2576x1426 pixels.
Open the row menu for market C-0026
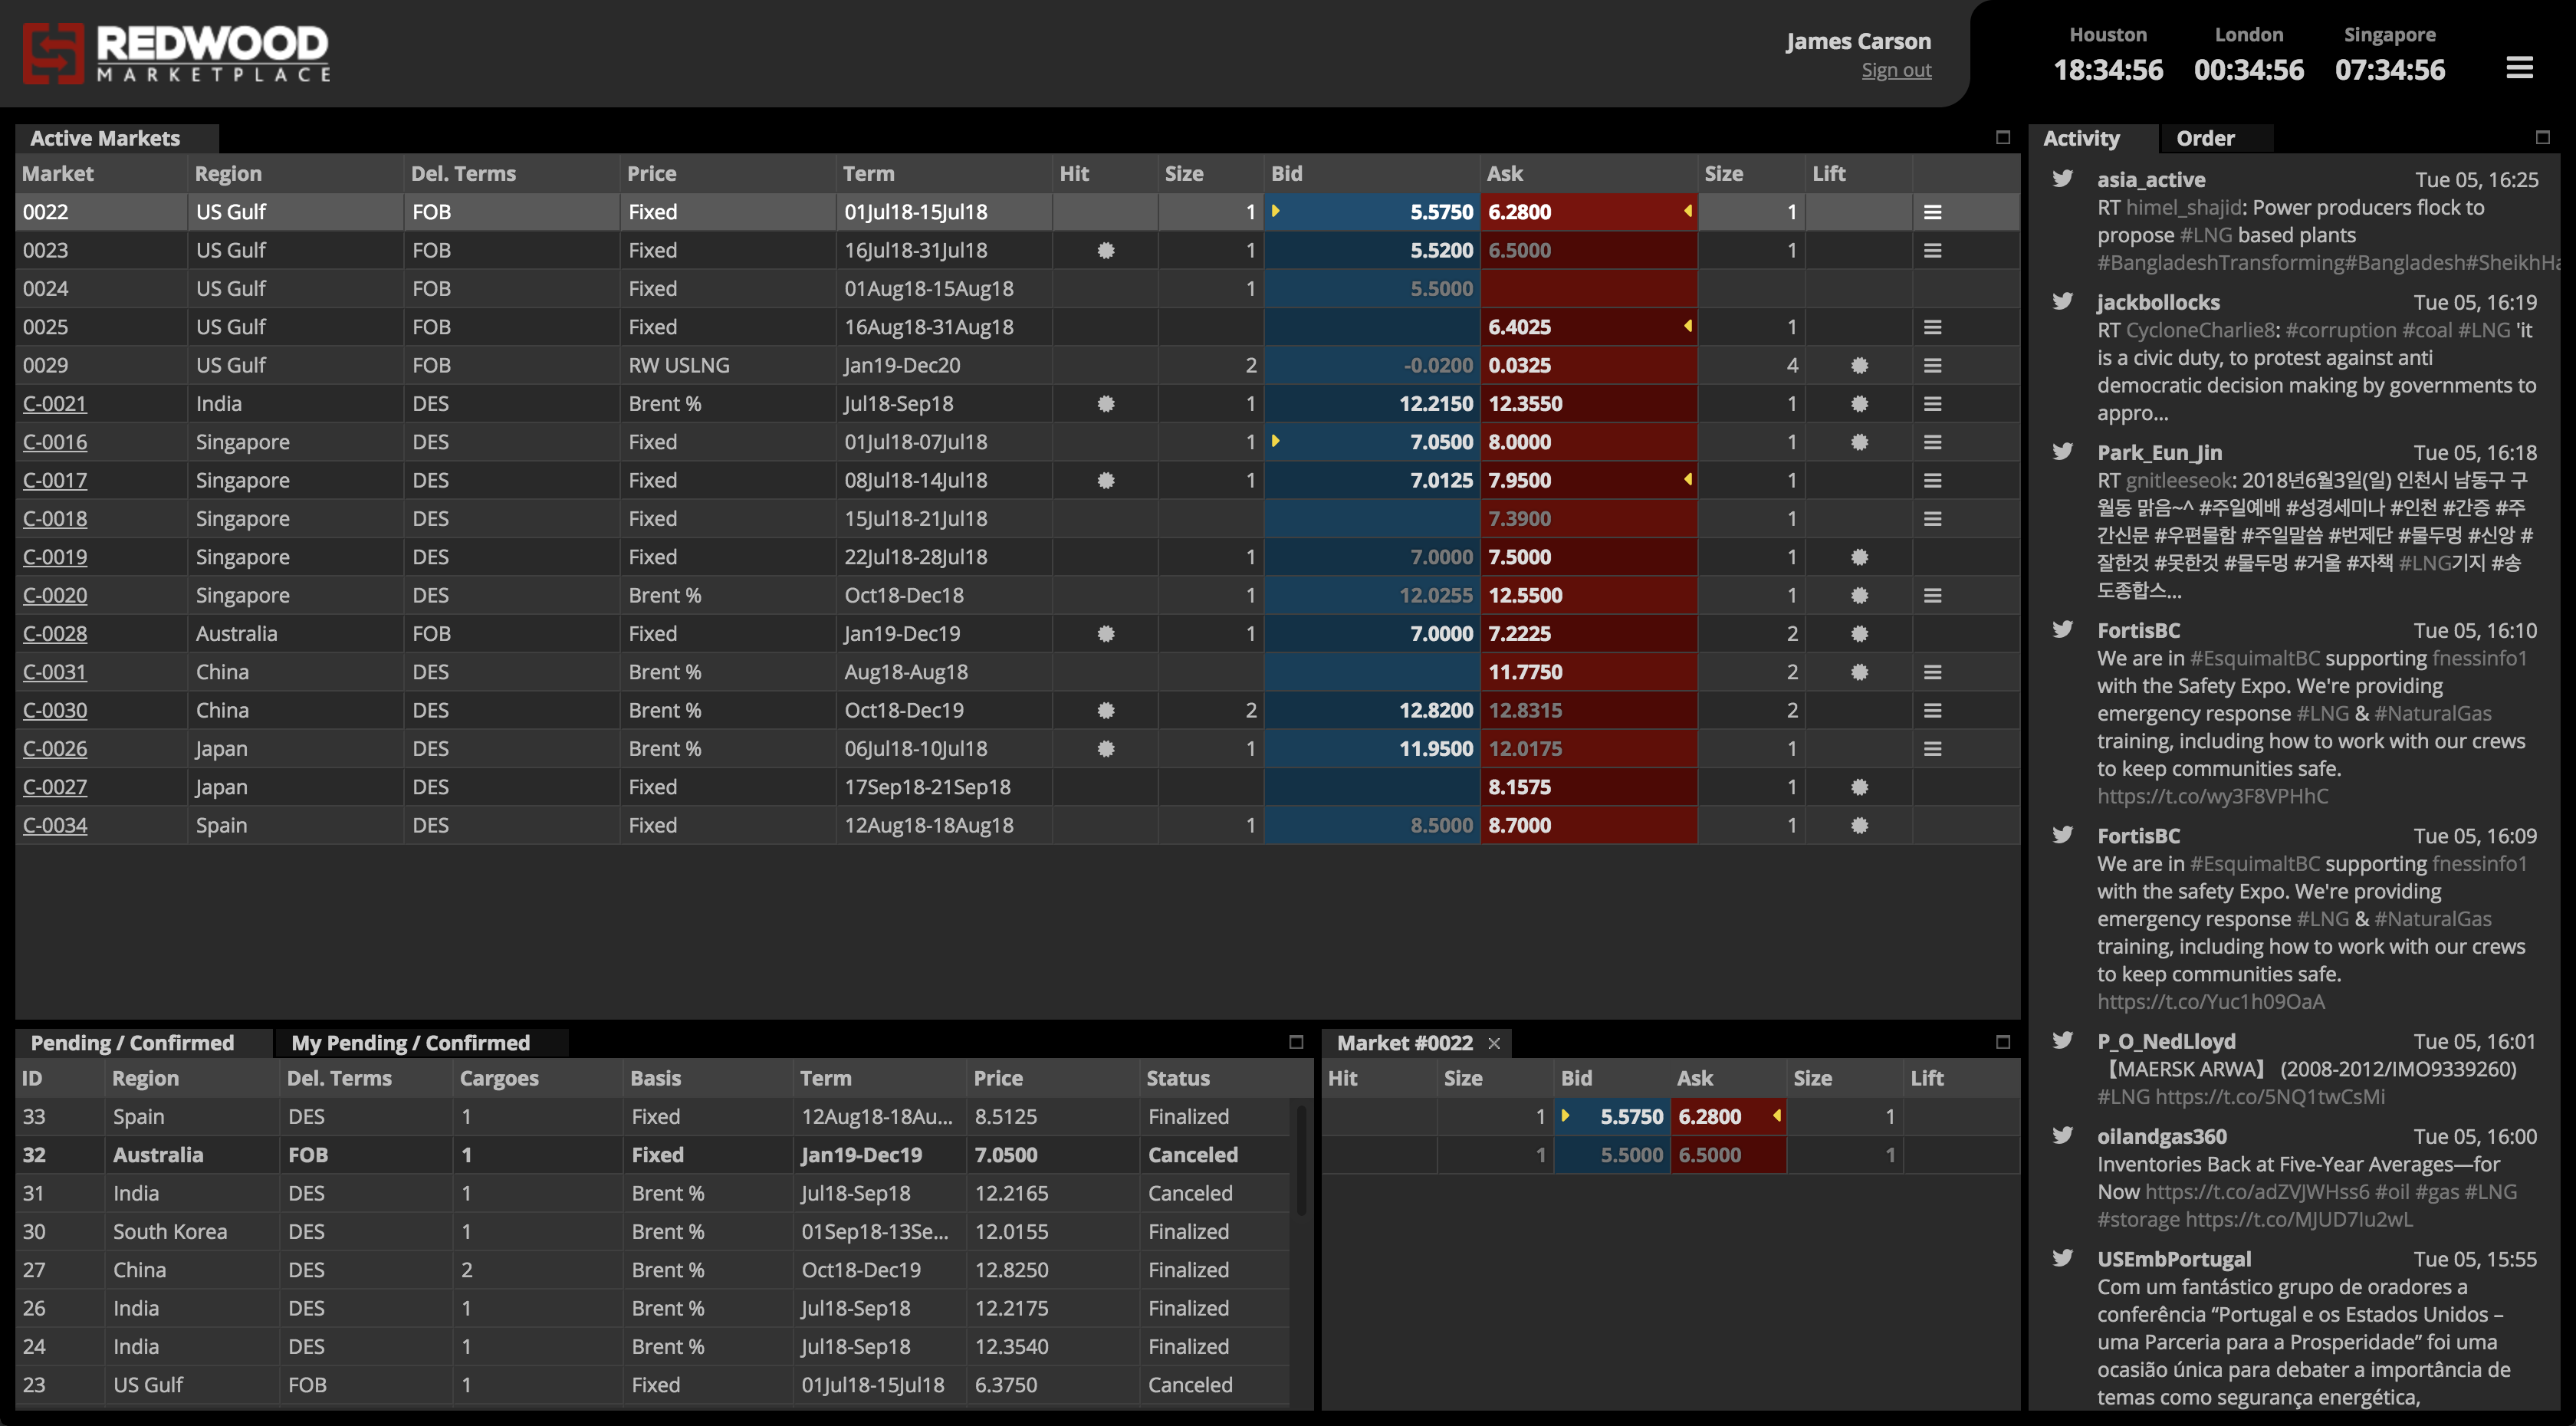pyautogui.click(x=1932, y=749)
